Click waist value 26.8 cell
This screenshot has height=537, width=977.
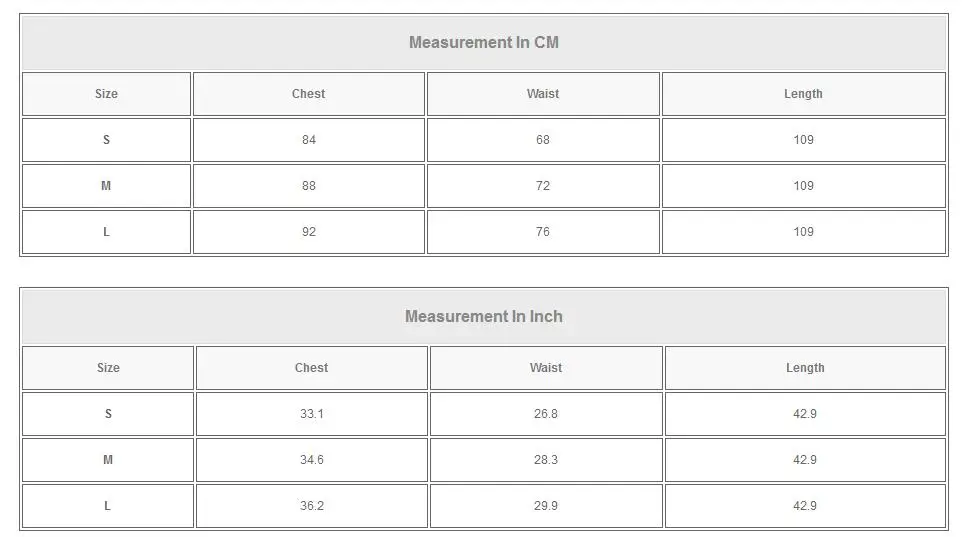(x=545, y=414)
